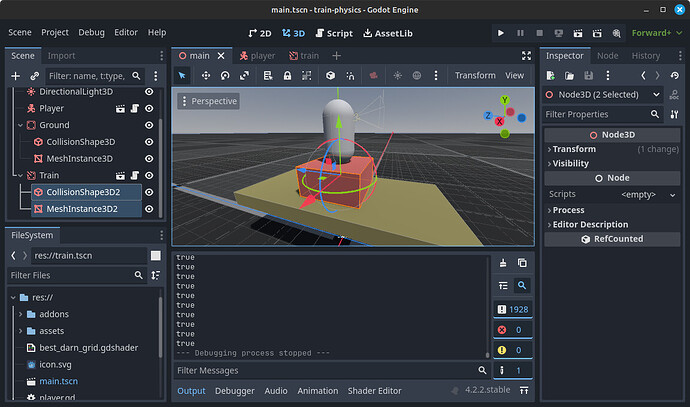Toggle collapse of duplicate output messages
Image resolution: width=690 pixels, height=407 pixels.
[x=503, y=286]
